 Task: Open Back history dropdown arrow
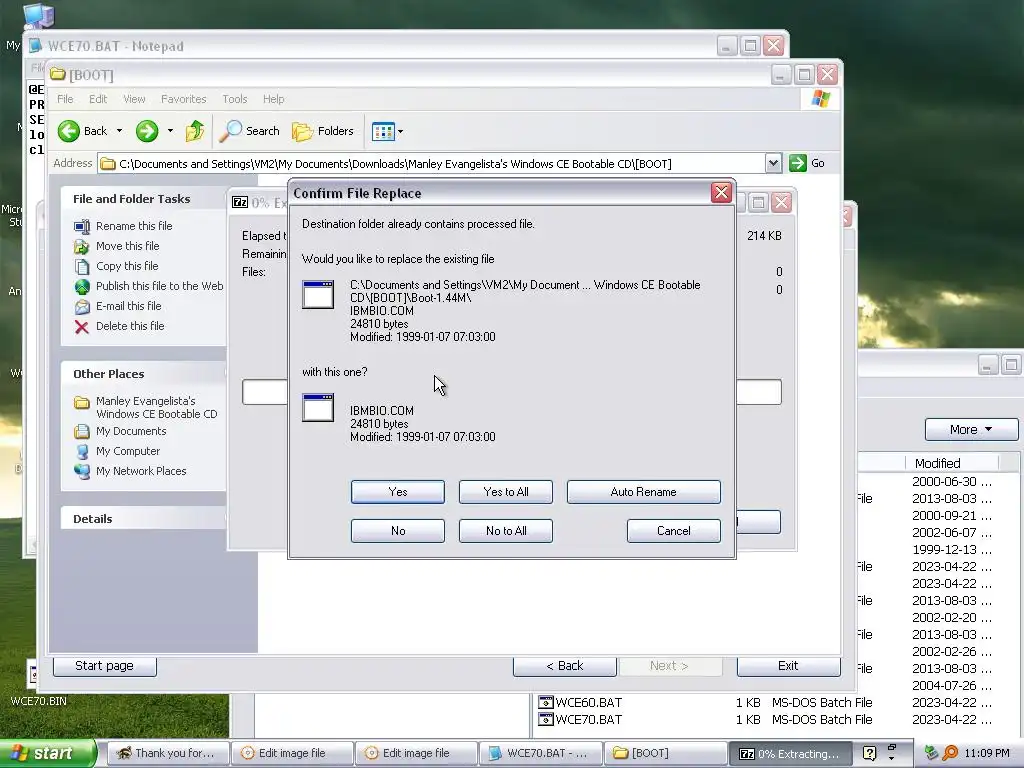click(120, 131)
